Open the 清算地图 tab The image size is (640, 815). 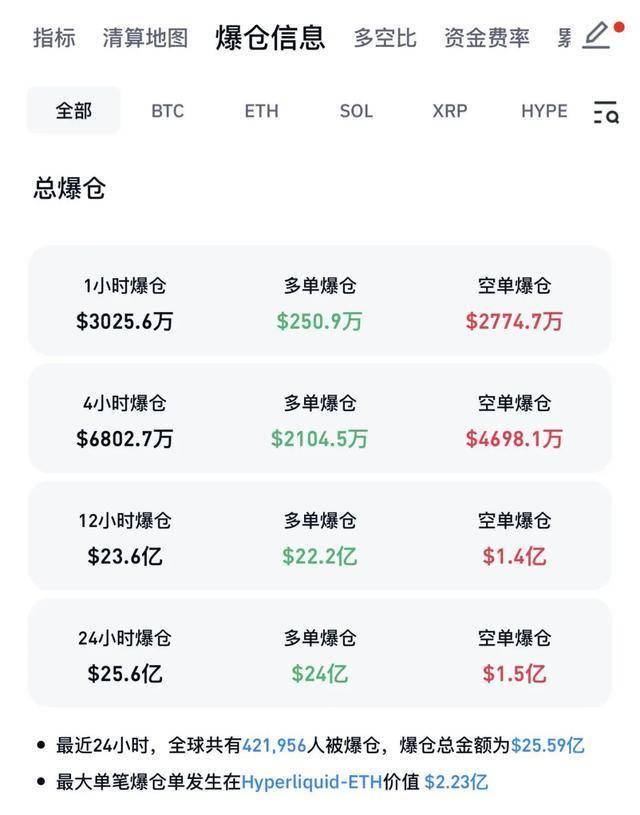point(145,38)
